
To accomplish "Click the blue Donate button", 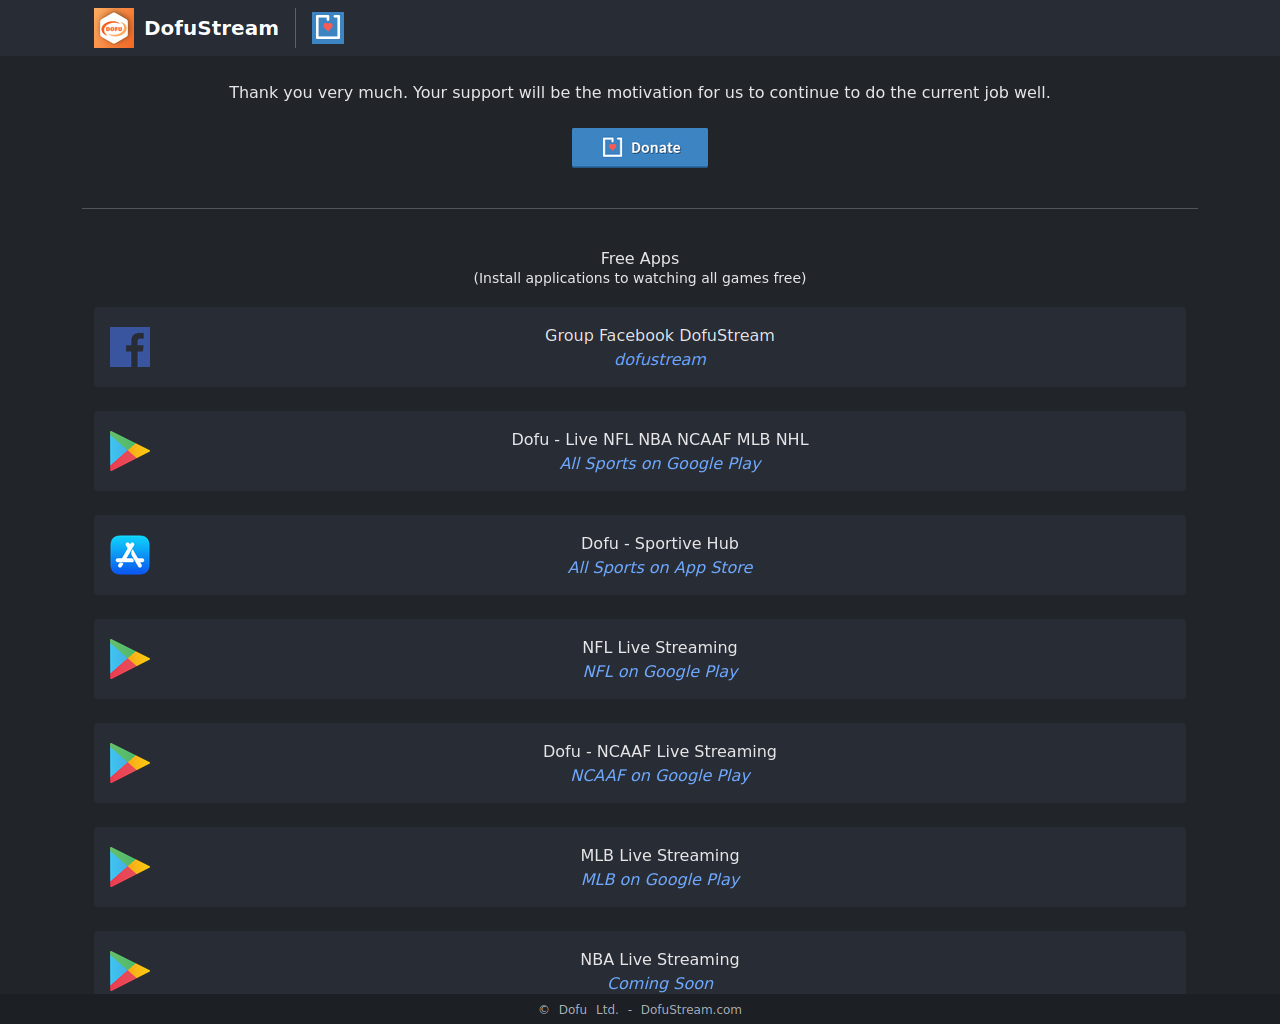I will click(640, 148).
